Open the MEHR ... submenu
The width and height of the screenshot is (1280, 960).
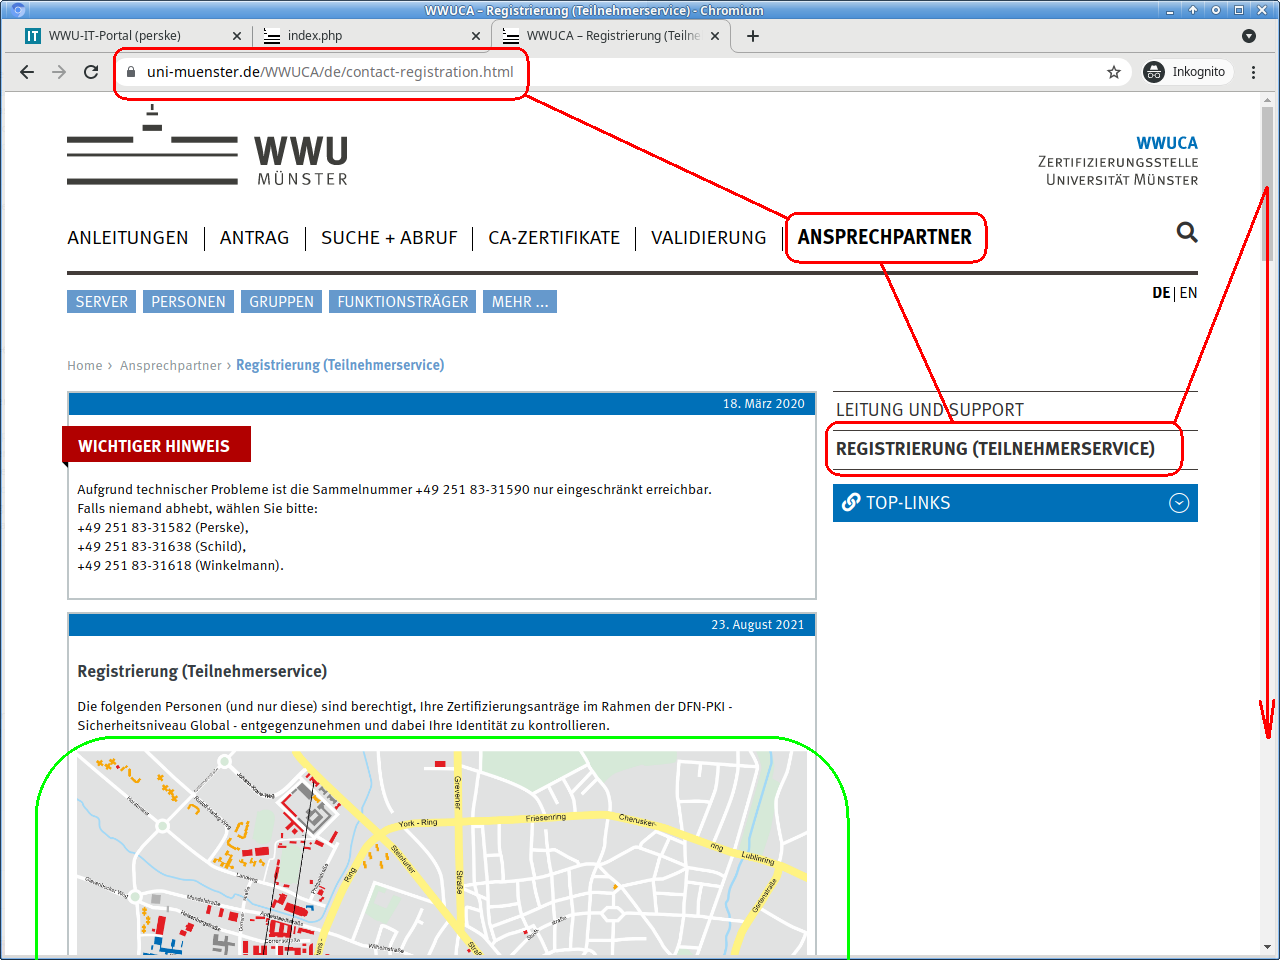[x=520, y=302]
